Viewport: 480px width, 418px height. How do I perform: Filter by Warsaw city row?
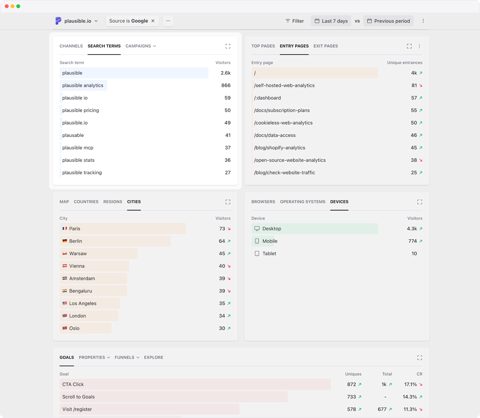pos(145,254)
